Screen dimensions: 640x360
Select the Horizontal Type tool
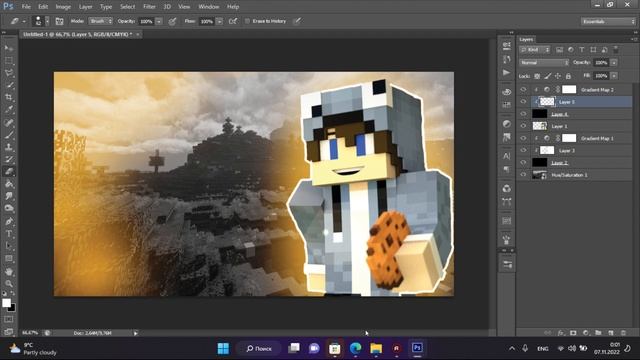coord(9,234)
